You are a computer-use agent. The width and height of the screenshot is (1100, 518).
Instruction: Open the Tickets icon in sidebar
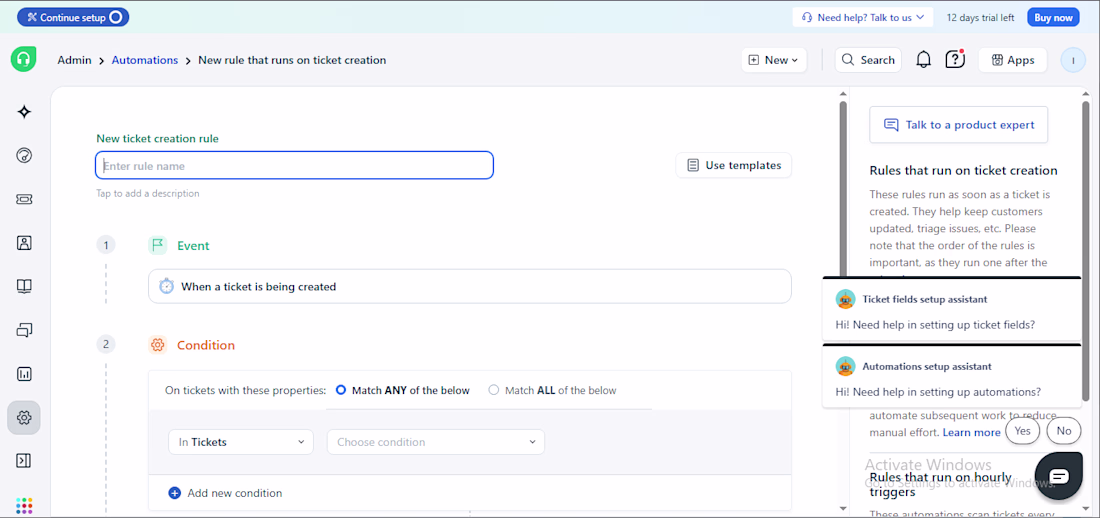tap(24, 199)
